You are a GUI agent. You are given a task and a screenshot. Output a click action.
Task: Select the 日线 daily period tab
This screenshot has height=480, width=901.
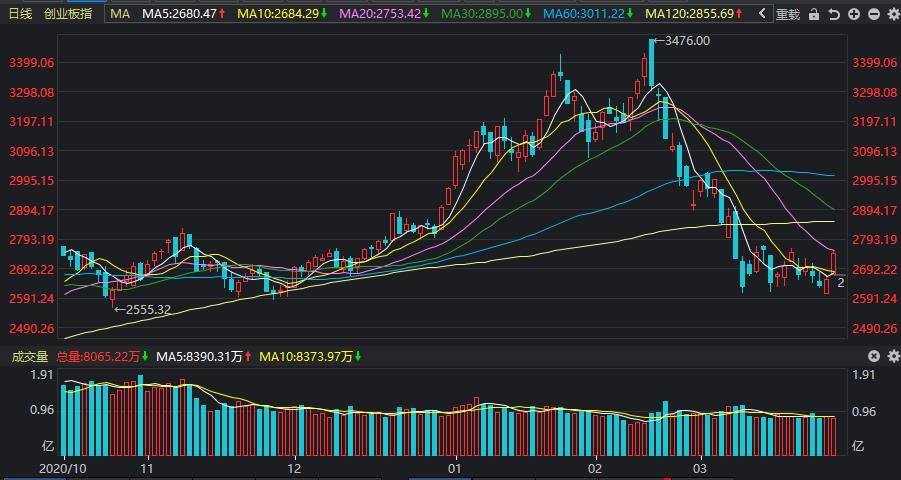21,14
